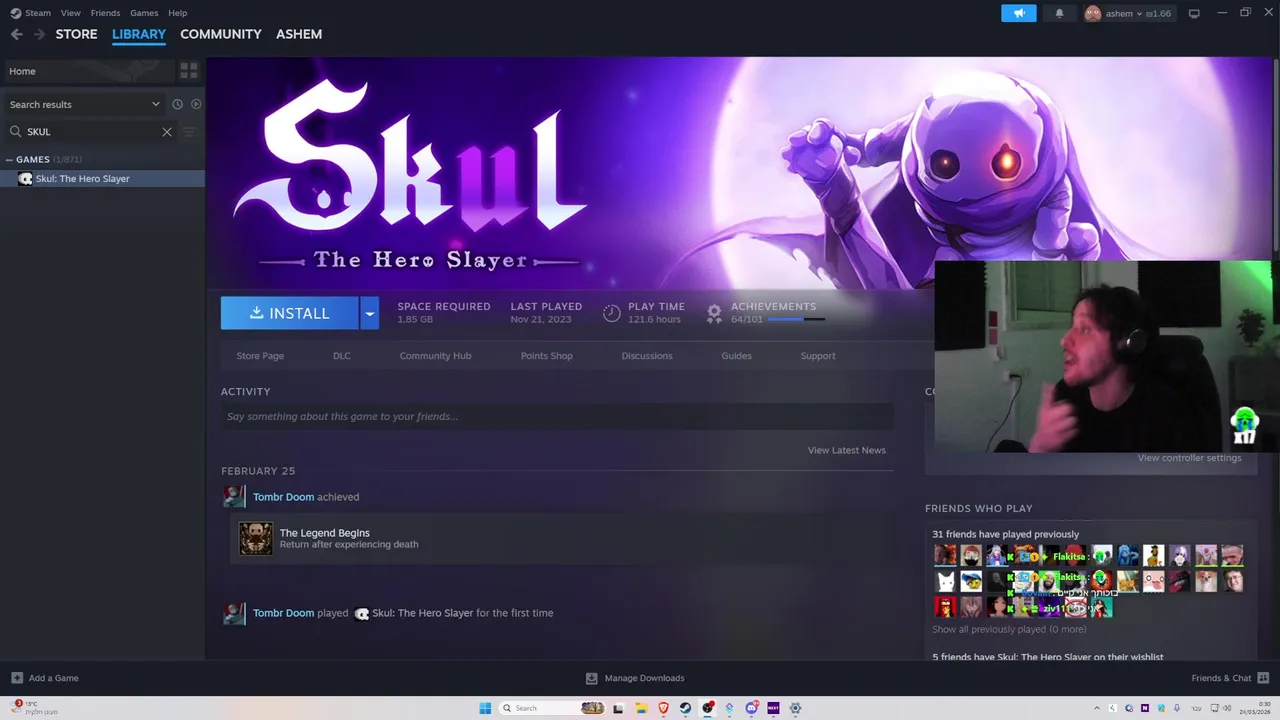Click the Steam icon in the taskbar
The image size is (1280, 720).
[685, 708]
